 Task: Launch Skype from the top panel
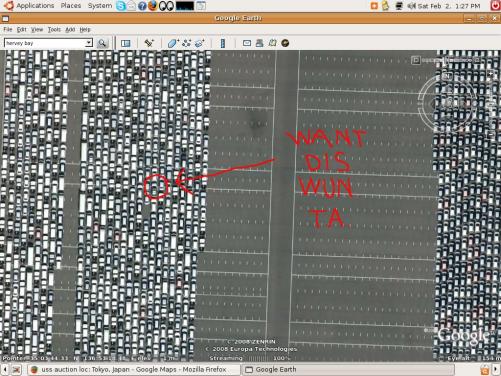(x=121, y=6)
